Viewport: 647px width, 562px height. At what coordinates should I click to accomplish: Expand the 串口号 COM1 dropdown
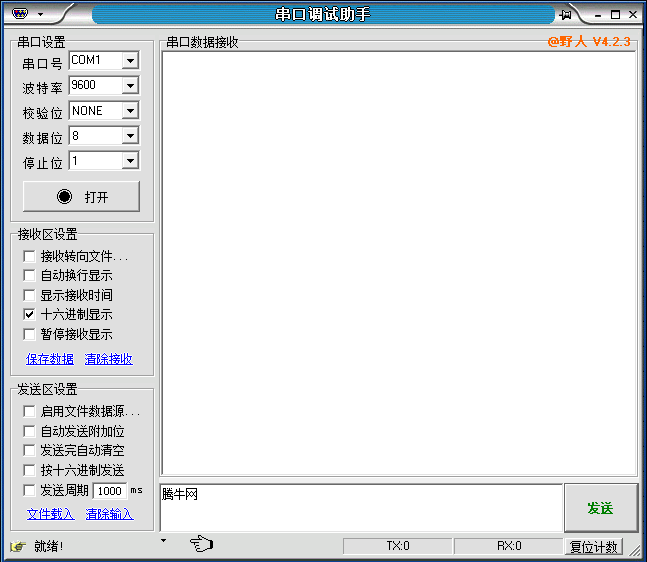[130, 61]
